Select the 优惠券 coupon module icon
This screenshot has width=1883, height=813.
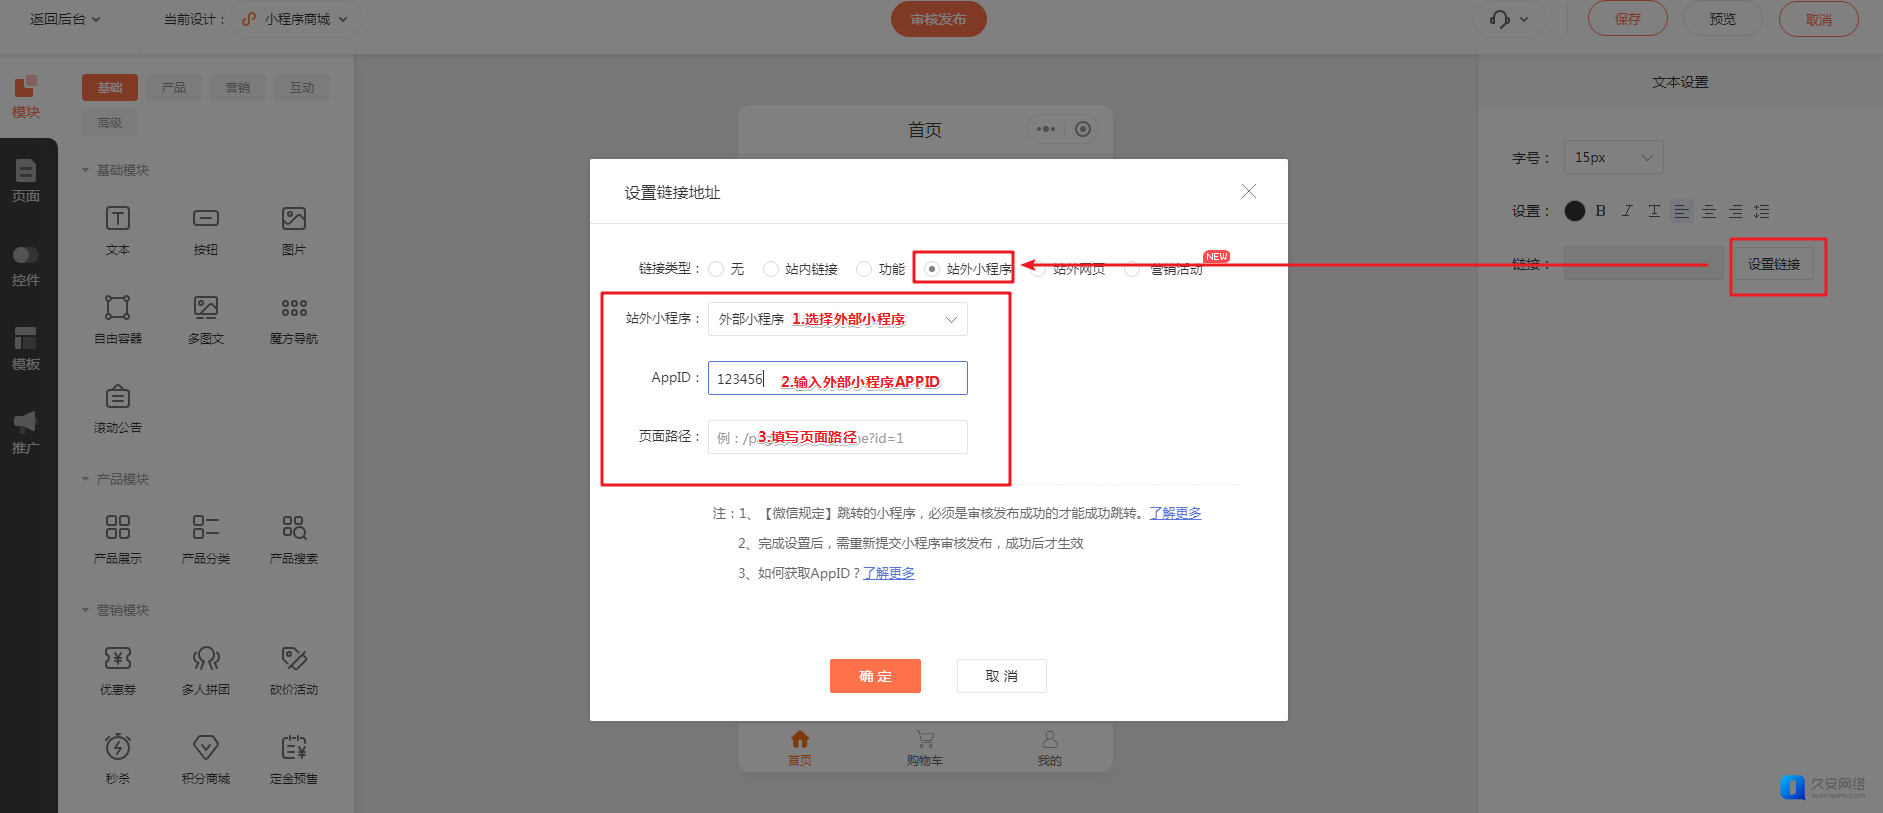tap(118, 659)
